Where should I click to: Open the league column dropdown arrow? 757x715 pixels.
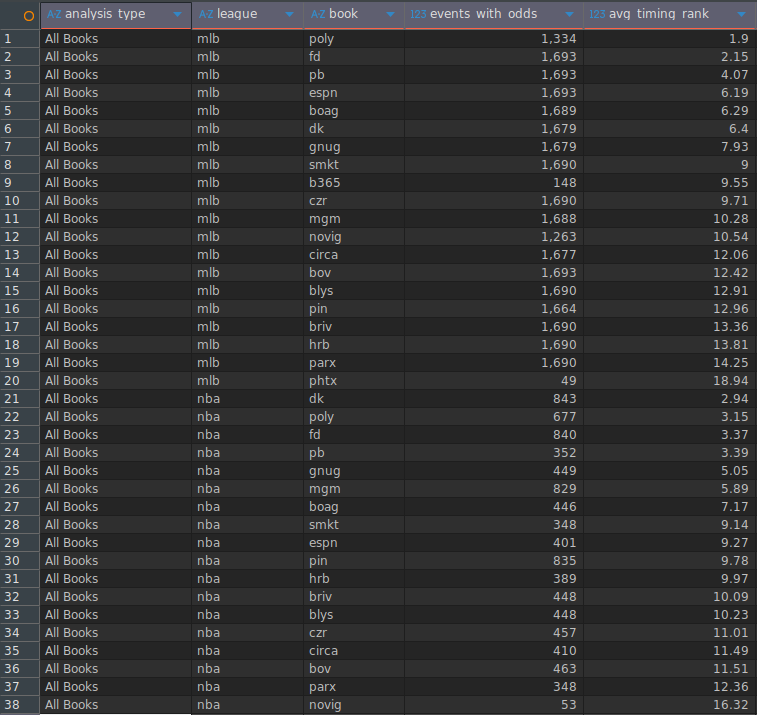click(x=290, y=15)
